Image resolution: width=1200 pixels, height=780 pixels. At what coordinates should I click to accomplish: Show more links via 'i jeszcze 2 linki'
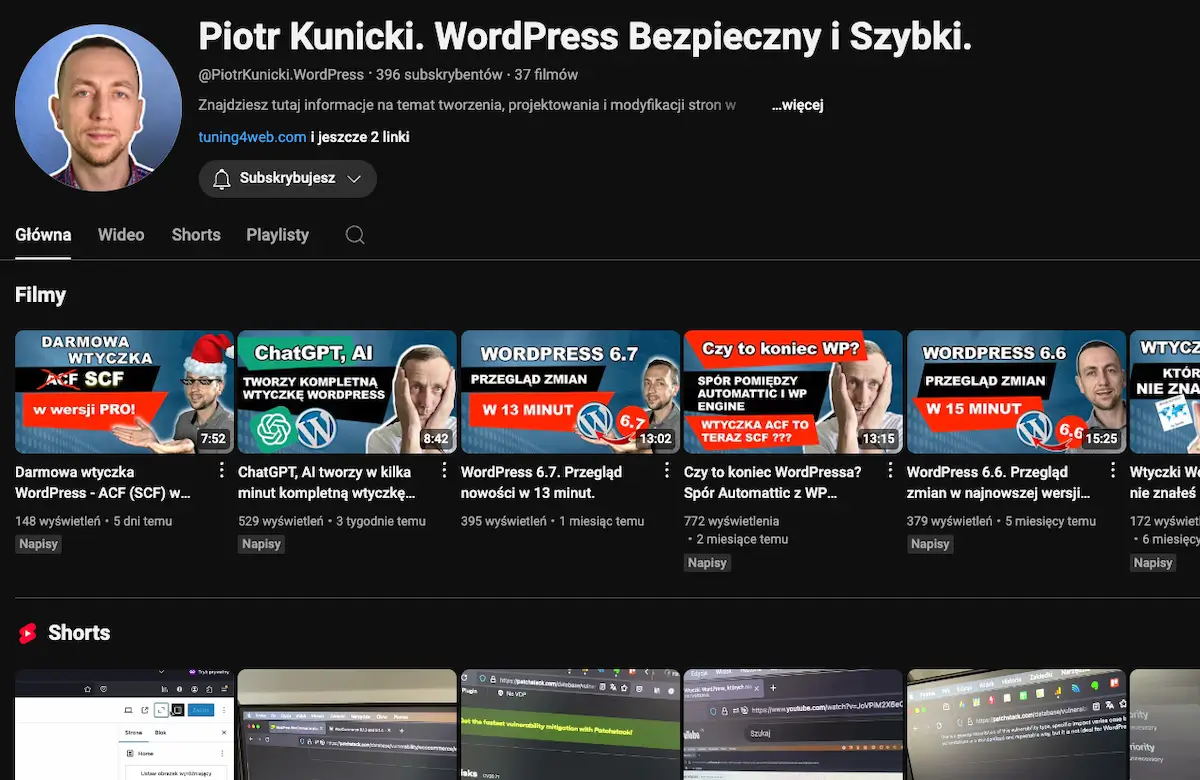pos(360,137)
